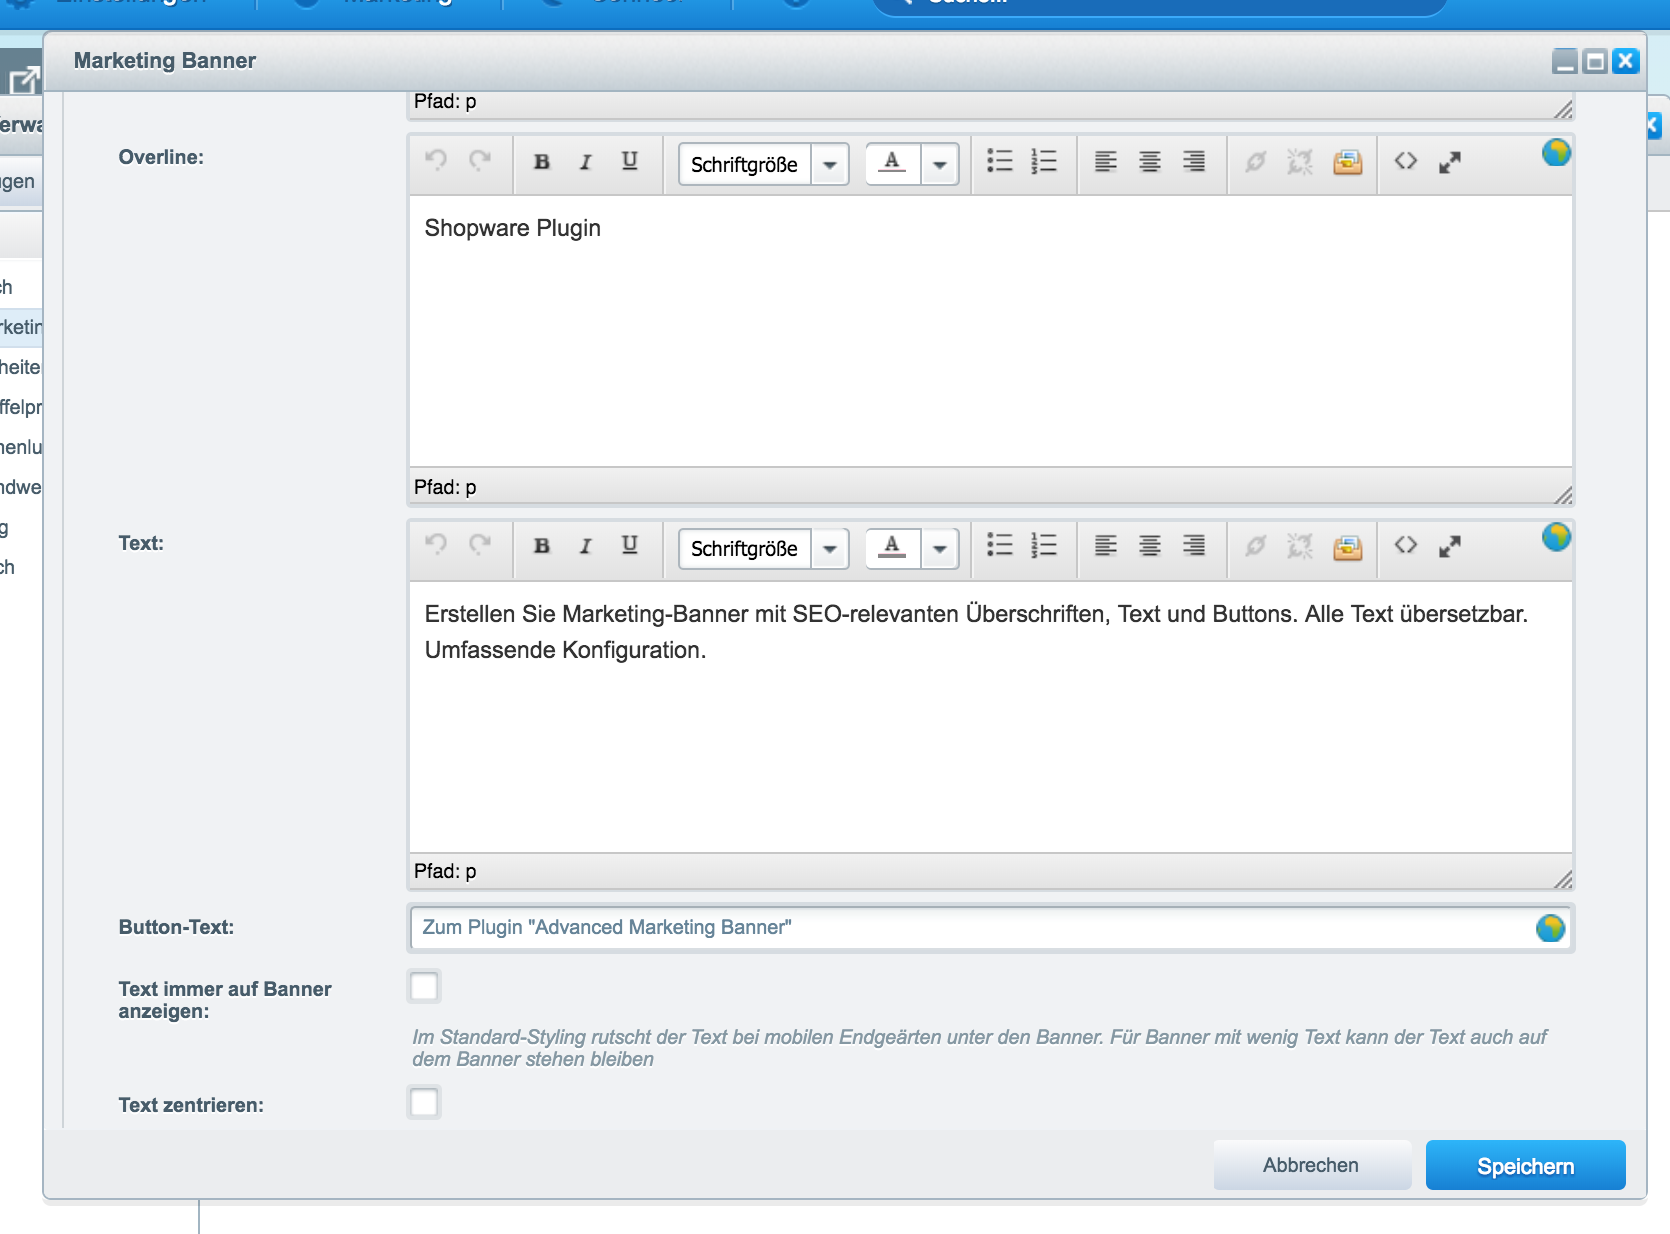Open Schriftgröße dropdown in Text editor
The height and width of the screenshot is (1234, 1670).
[830, 548]
